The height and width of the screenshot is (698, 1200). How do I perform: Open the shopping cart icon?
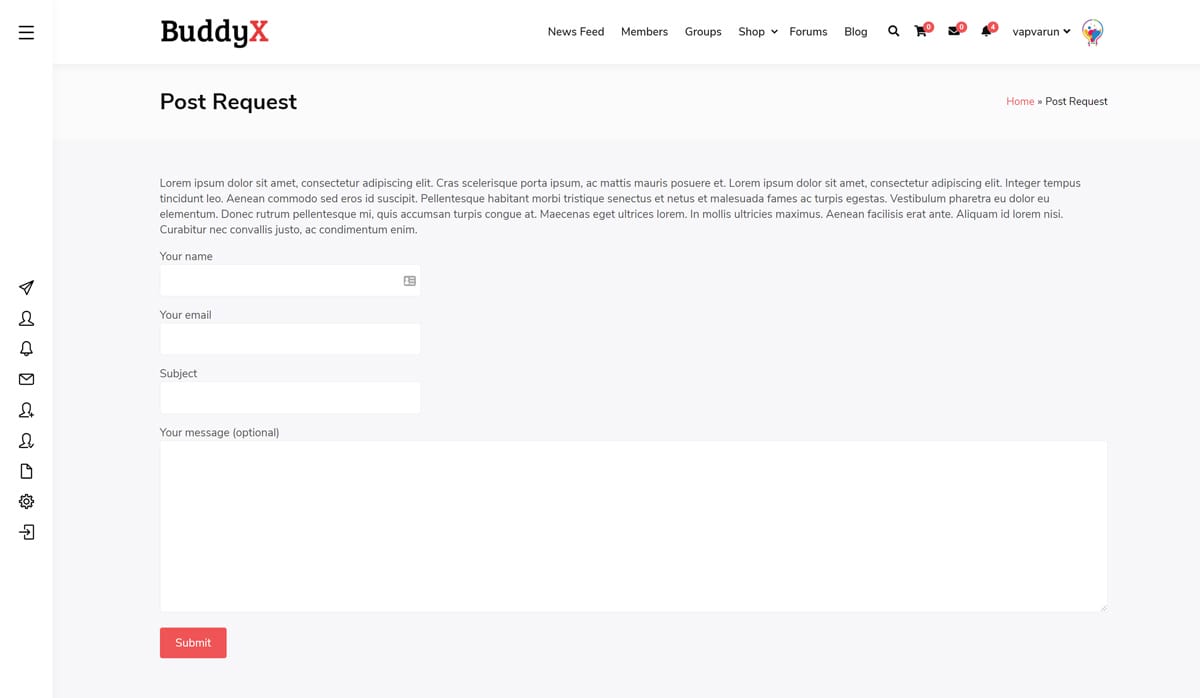coord(921,32)
